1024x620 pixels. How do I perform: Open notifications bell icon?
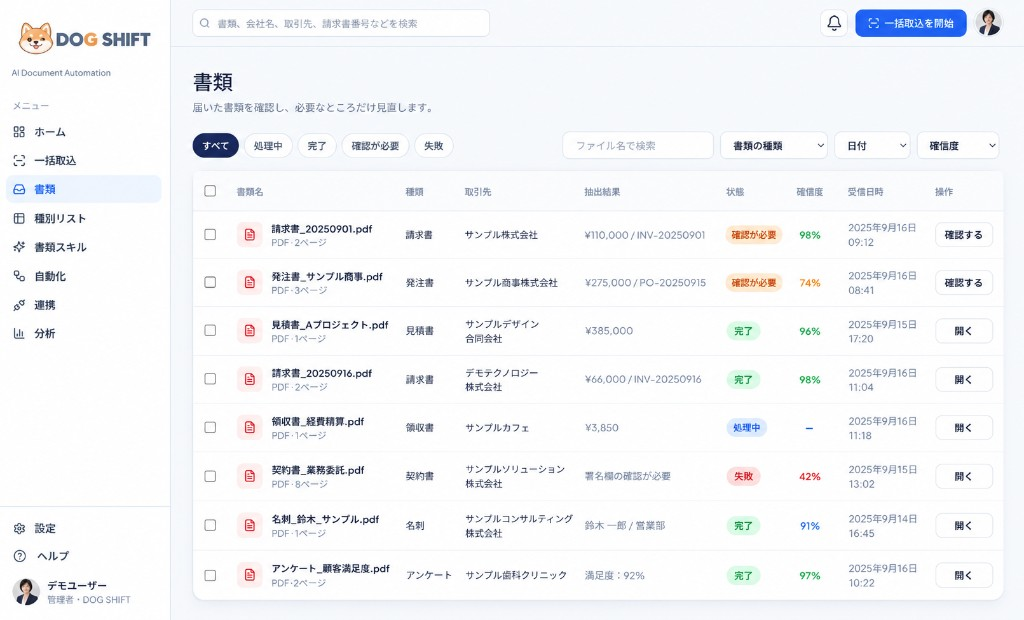834,24
